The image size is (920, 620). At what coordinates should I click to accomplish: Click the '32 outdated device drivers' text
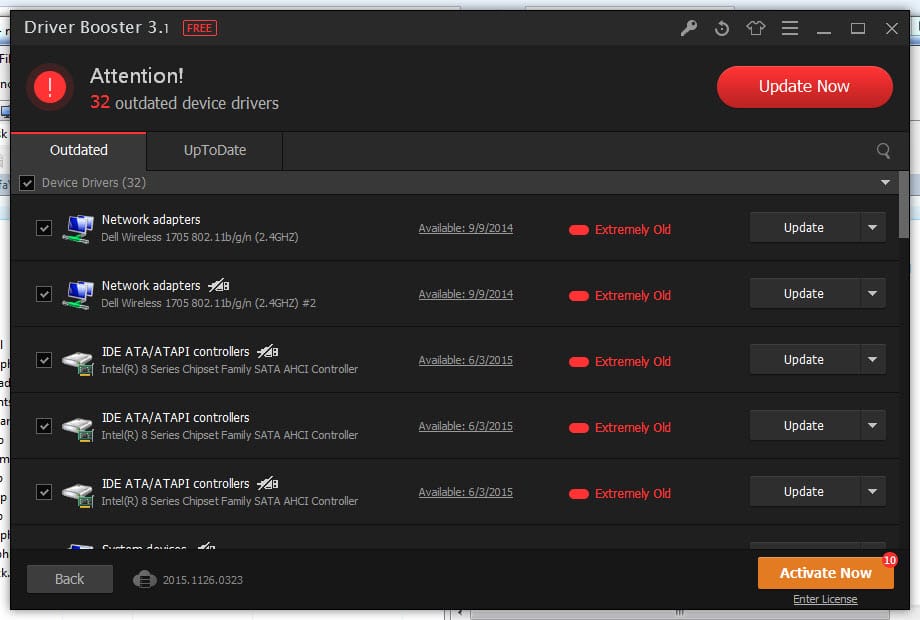coord(184,103)
